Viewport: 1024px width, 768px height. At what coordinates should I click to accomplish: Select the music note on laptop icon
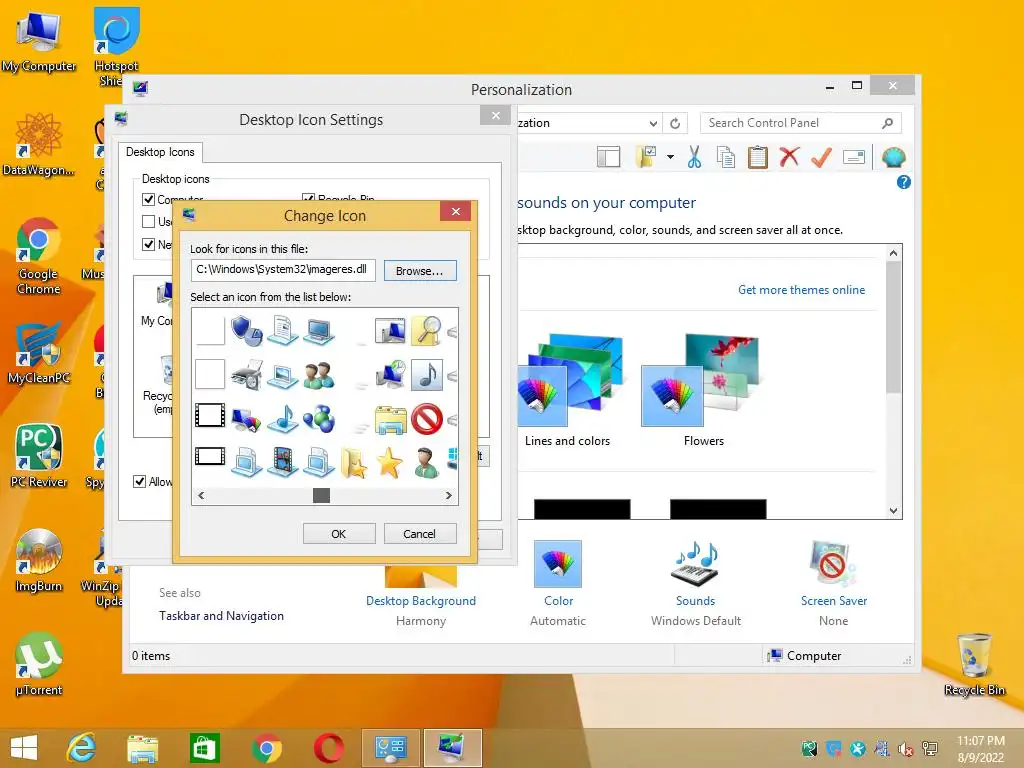[282, 419]
